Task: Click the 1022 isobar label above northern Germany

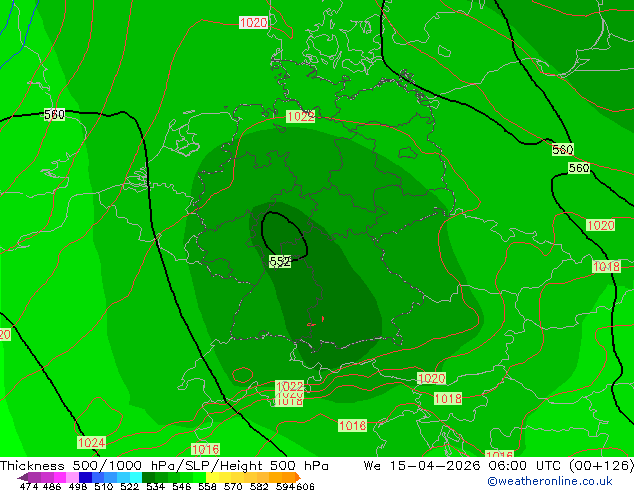Action: coord(300,116)
